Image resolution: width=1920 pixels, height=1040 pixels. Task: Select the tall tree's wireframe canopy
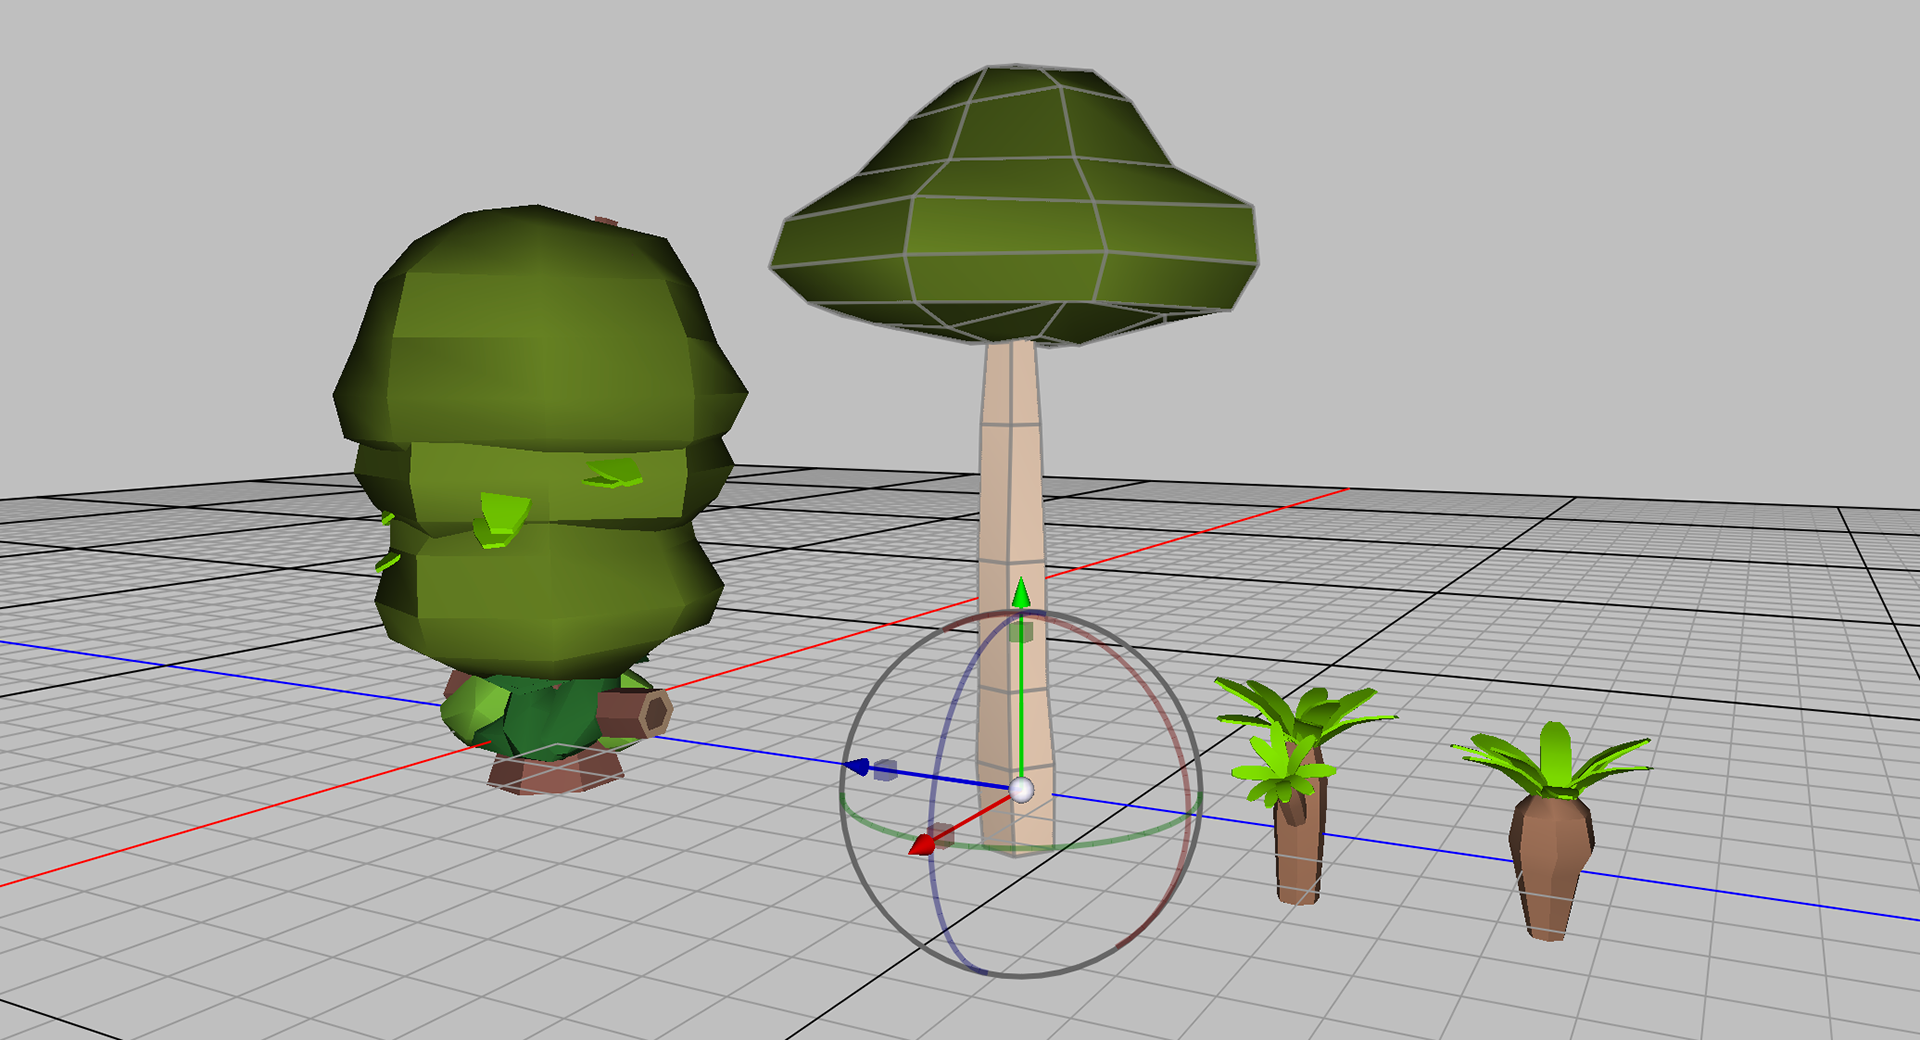[1014, 205]
